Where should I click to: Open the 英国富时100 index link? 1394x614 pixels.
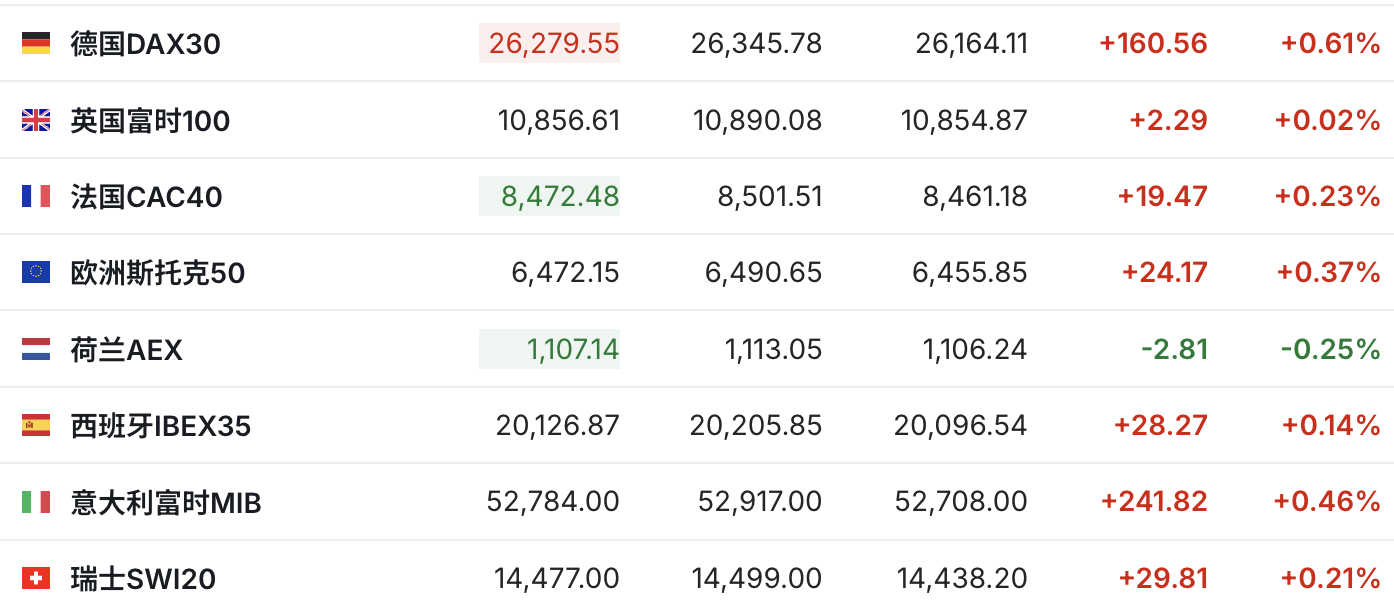point(150,121)
